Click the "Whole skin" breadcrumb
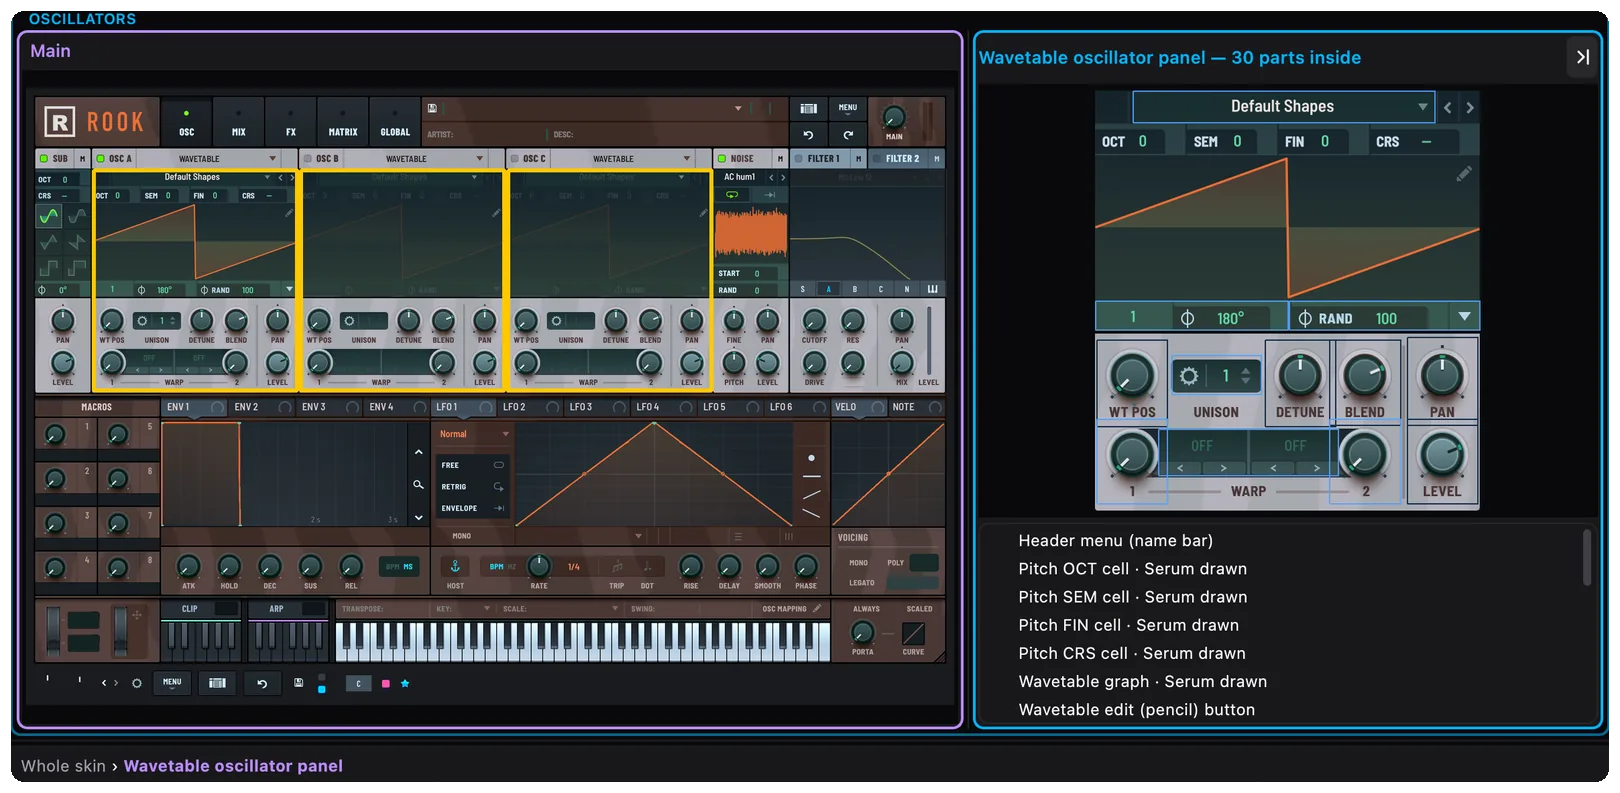The height and width of the screenshot is (793, 1620). click(63, 766)
